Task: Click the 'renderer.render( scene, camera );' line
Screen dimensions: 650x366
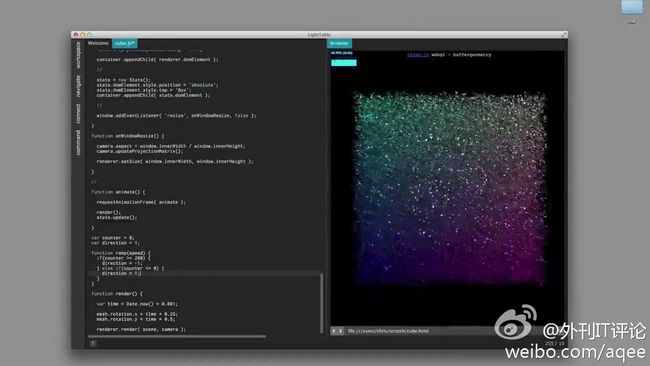Action: 141,330
